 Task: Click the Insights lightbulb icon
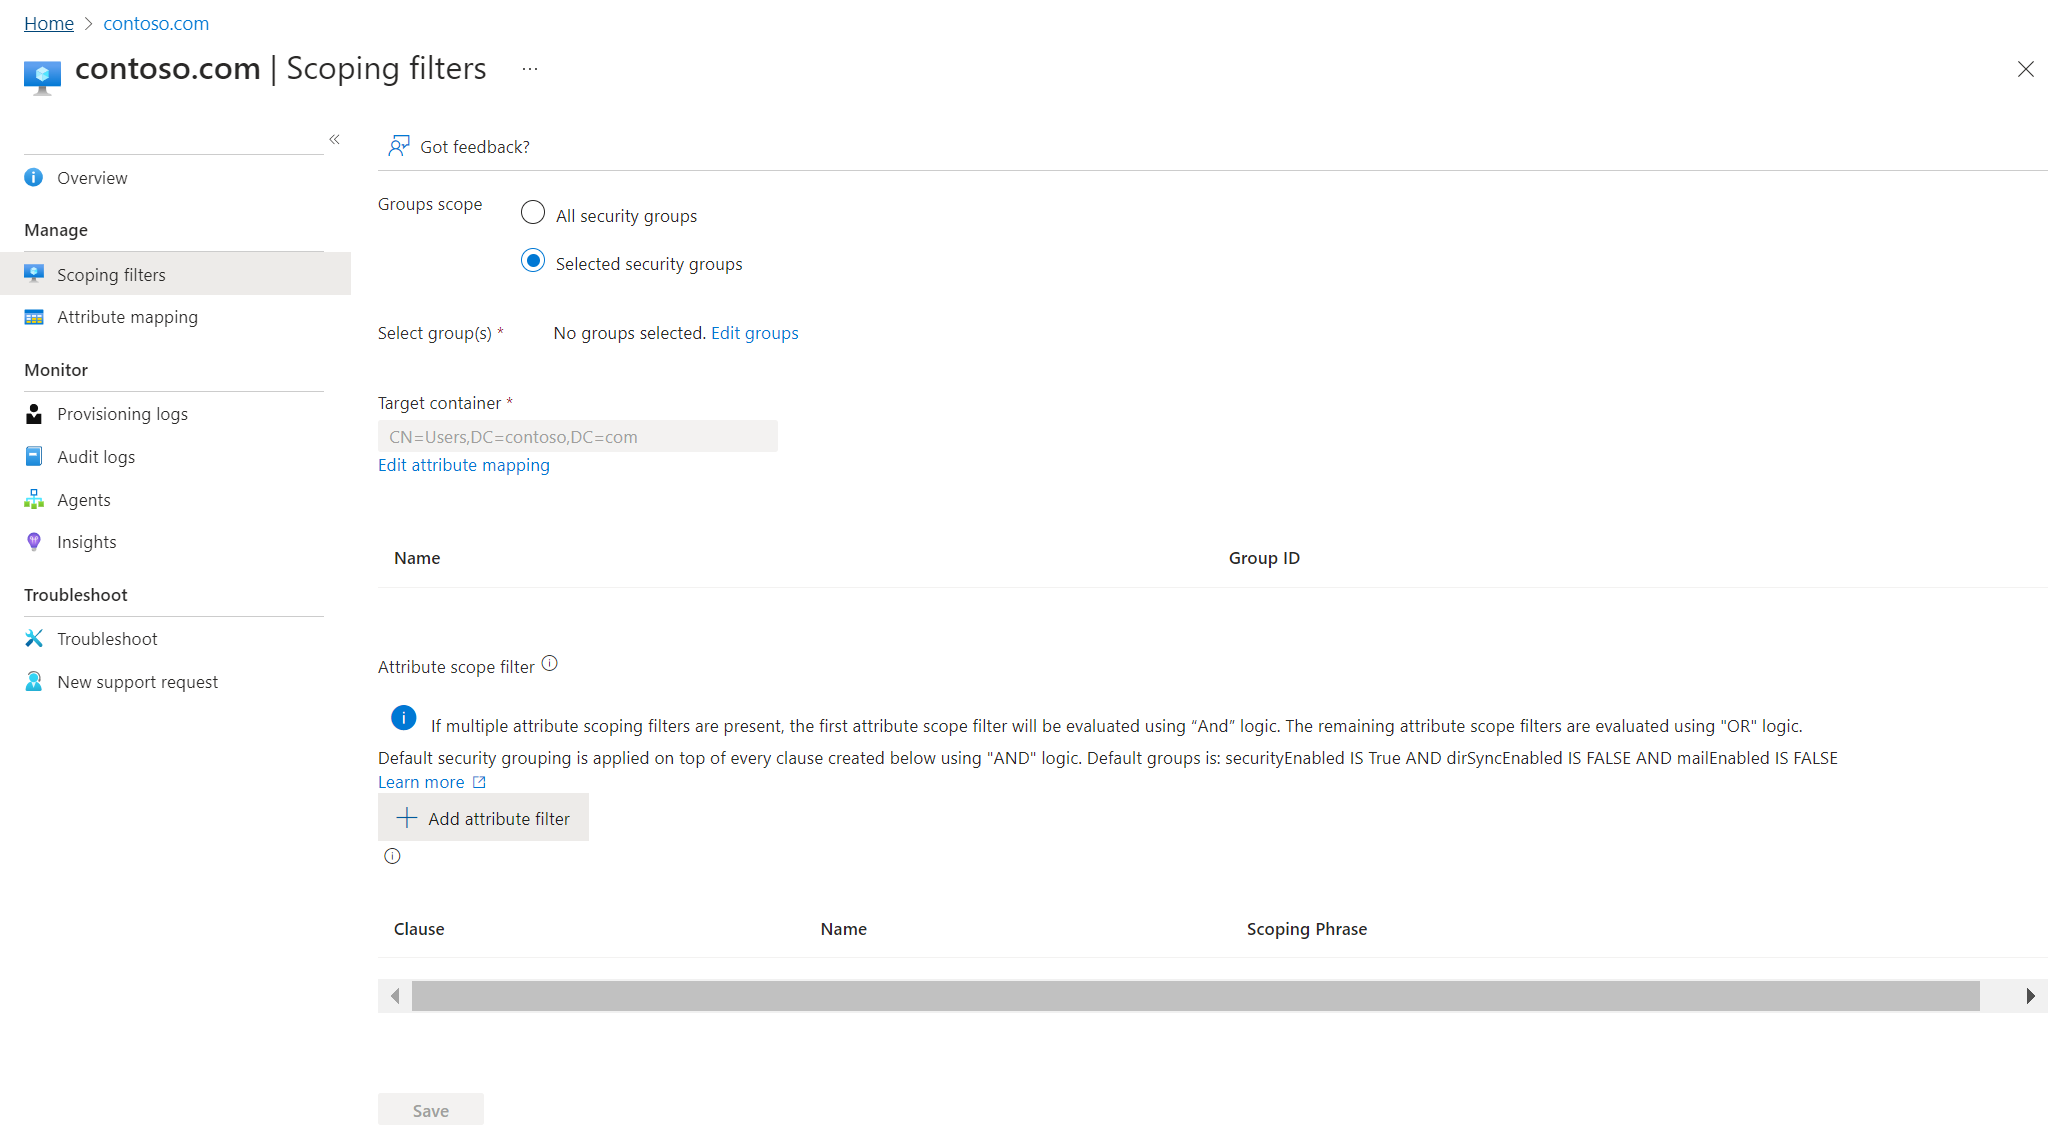point(34,542)
